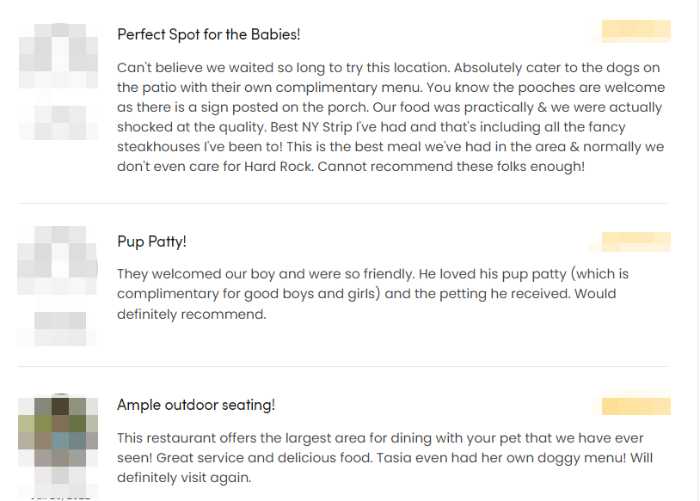The height and width of the screenshot is (501, 700).
Task: Click the Pup Patty reviewer's avatar
Action: pos(58,260)
